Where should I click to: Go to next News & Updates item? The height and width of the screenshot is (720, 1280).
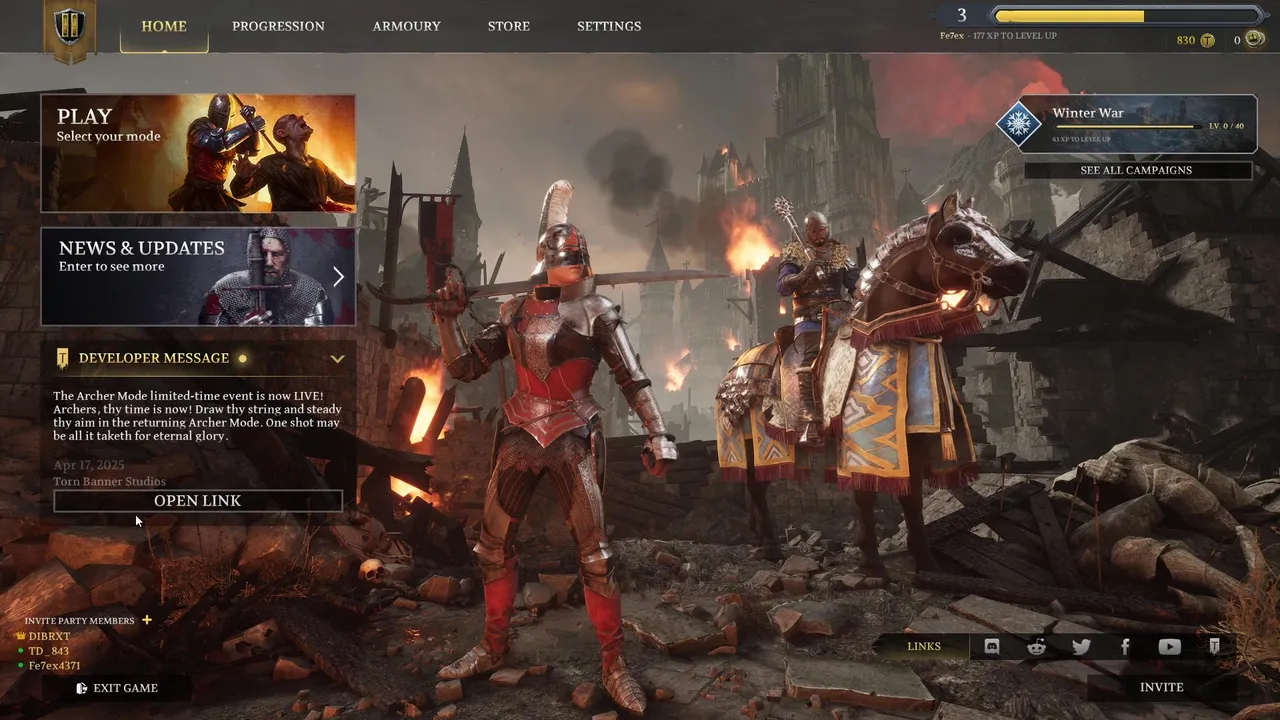338,277
